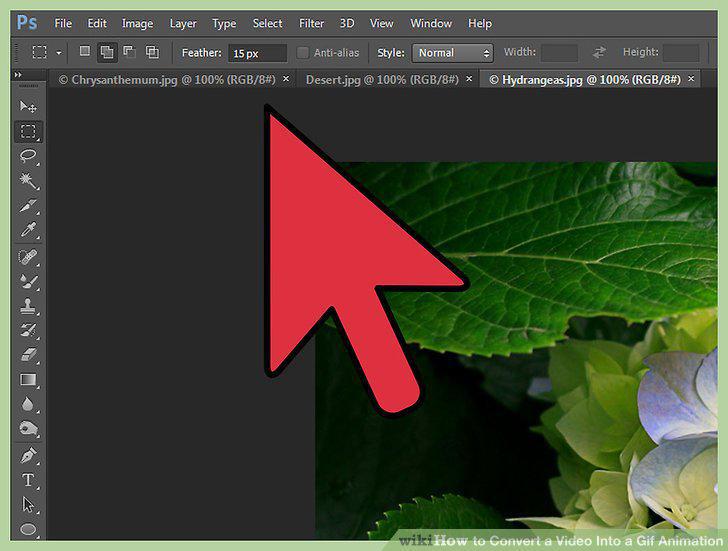728x551 pixels.
Task: Open the Select menu
Action: 267,23
